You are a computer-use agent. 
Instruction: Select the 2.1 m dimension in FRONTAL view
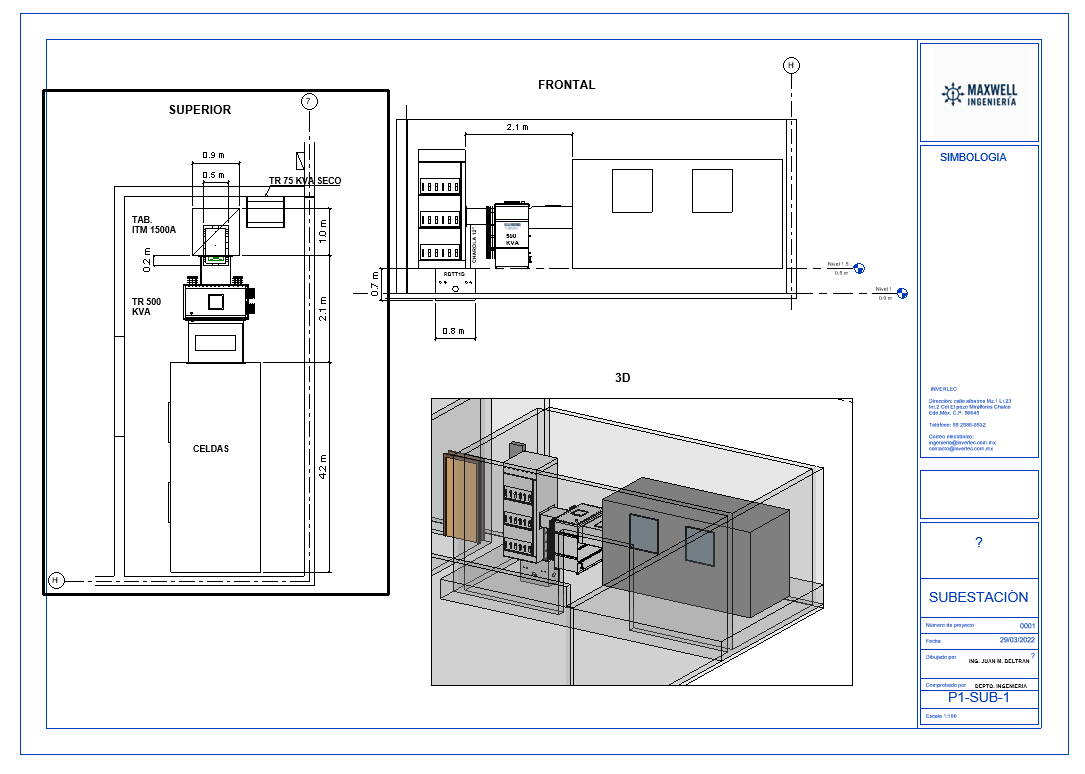518,127
